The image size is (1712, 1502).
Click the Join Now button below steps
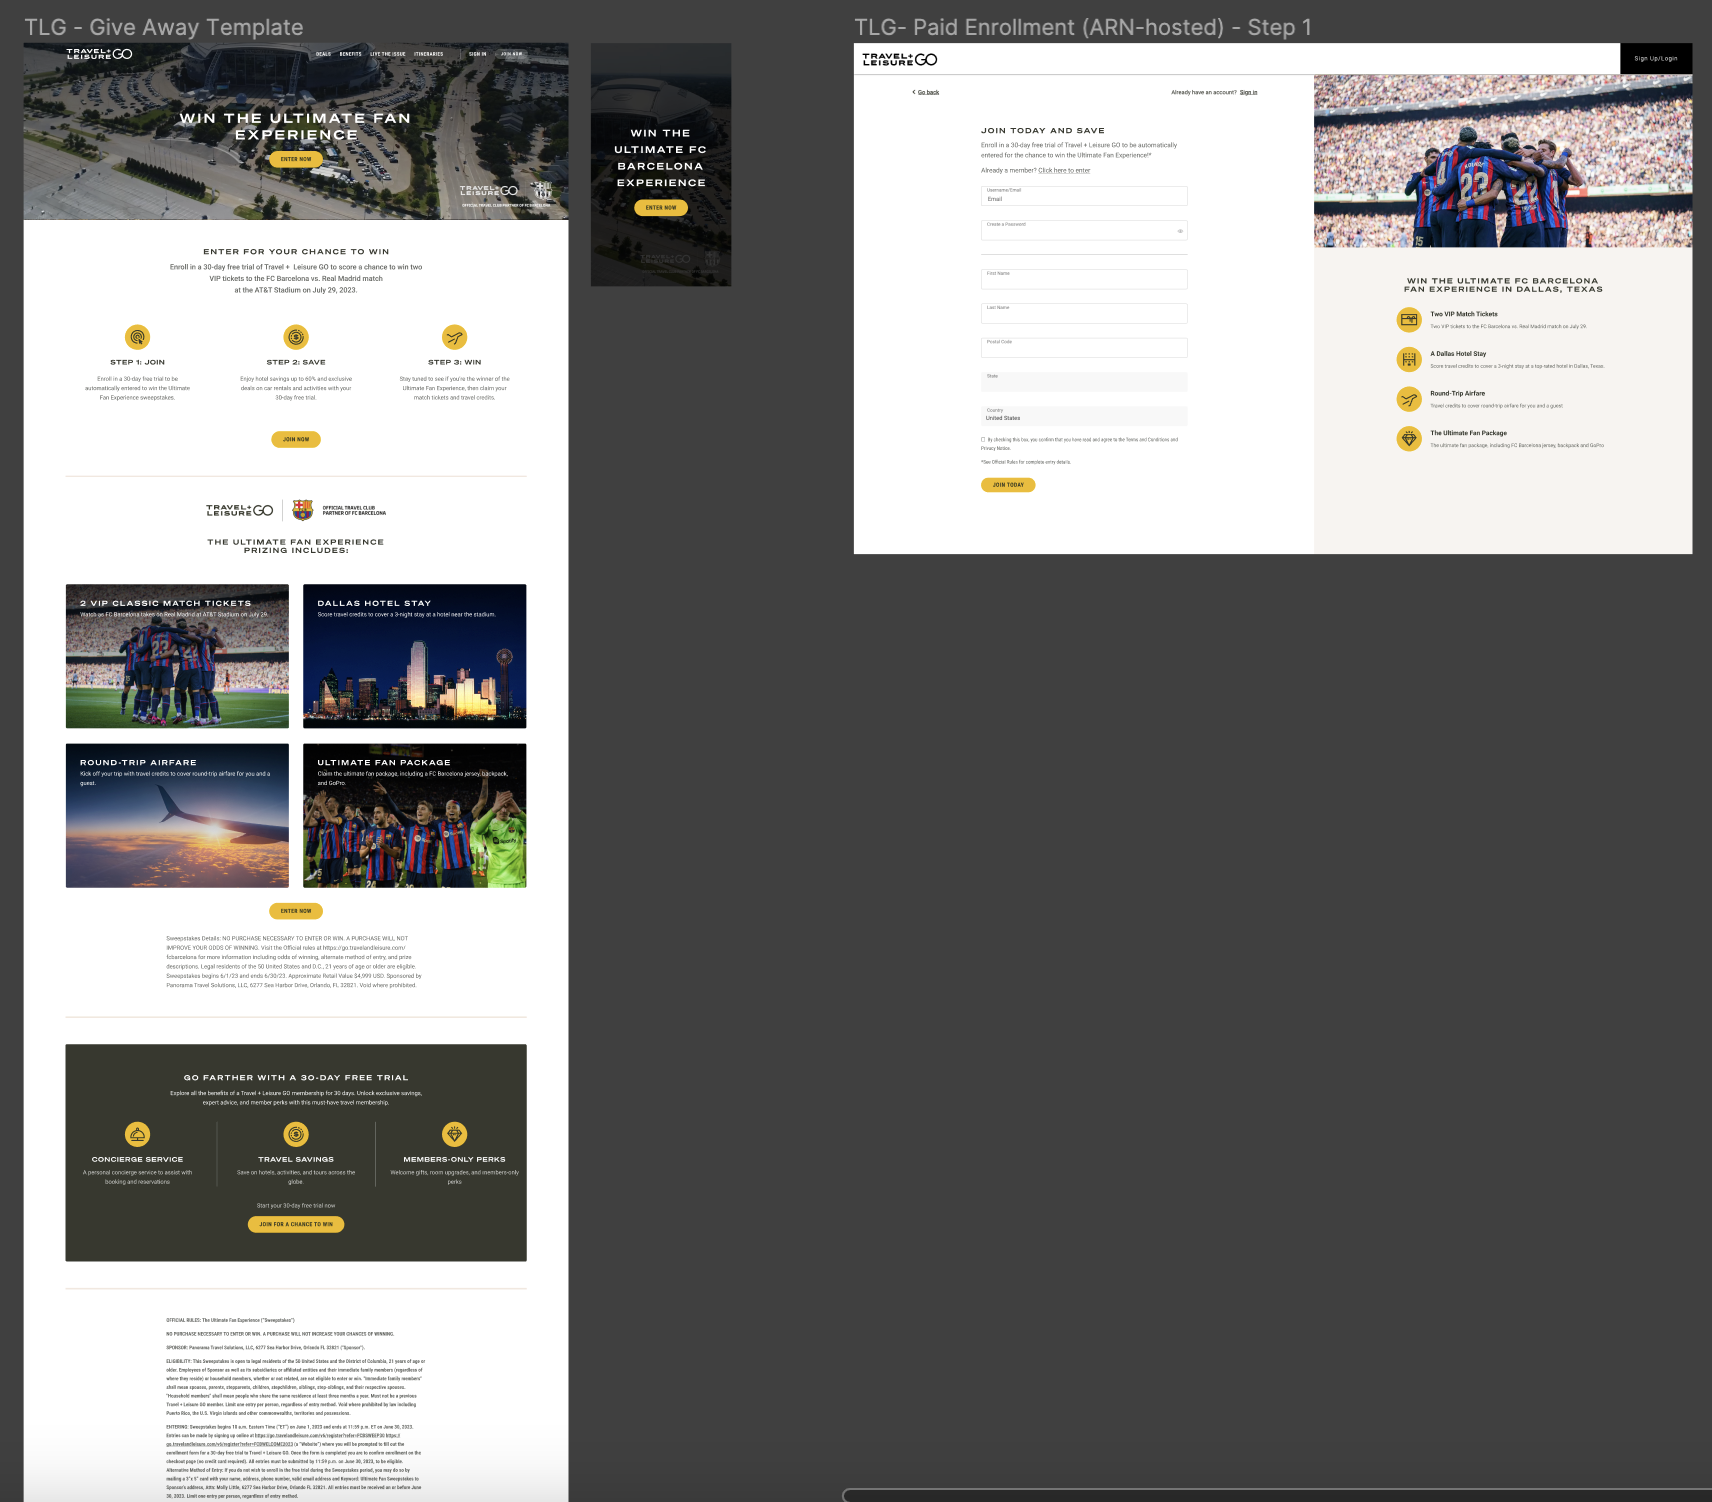296,439
